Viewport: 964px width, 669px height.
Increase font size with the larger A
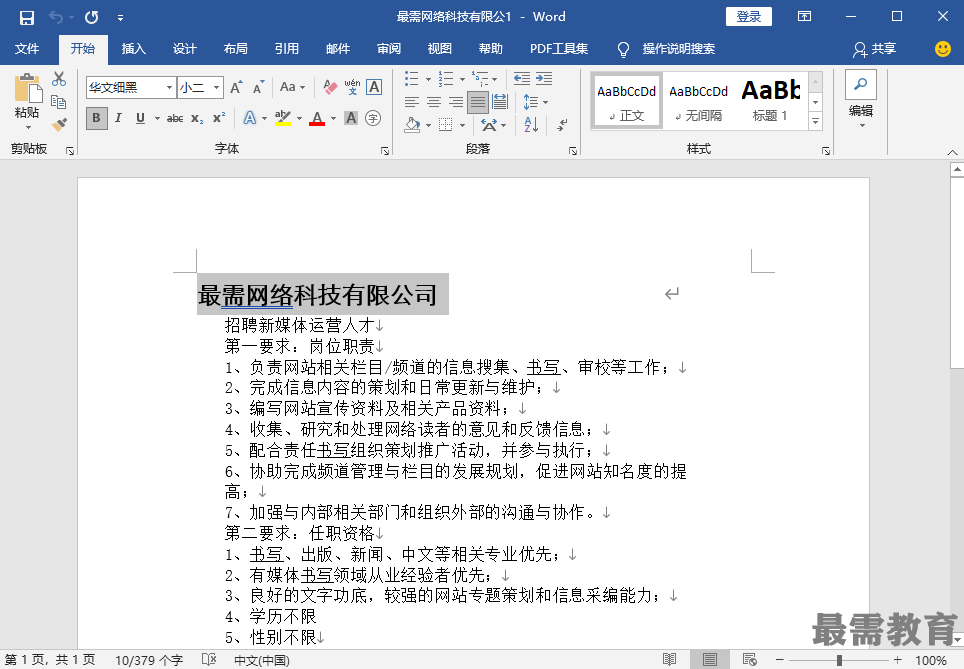click(236, 87)
